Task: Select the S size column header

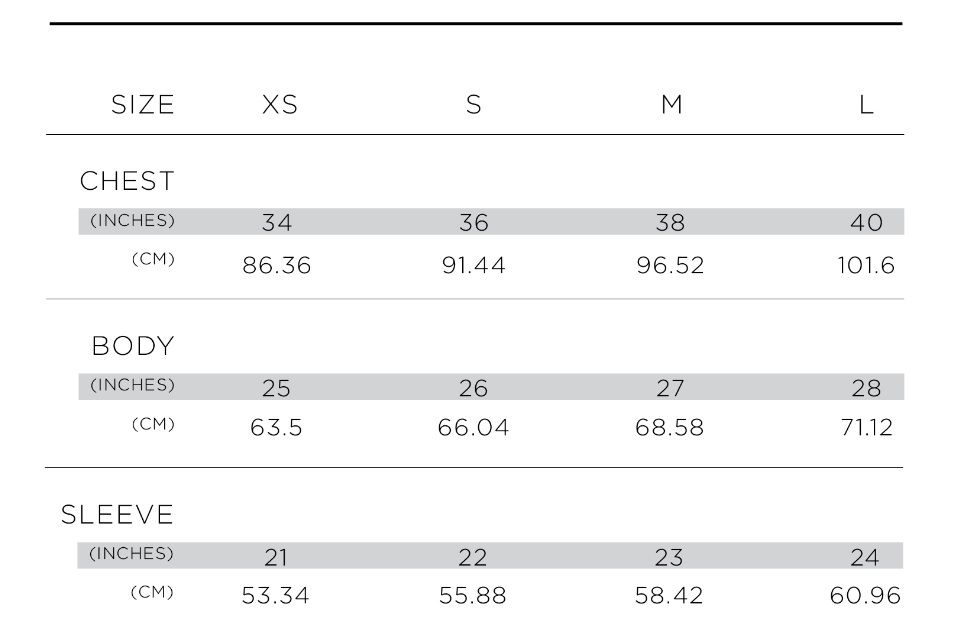Action: point(474,105)
